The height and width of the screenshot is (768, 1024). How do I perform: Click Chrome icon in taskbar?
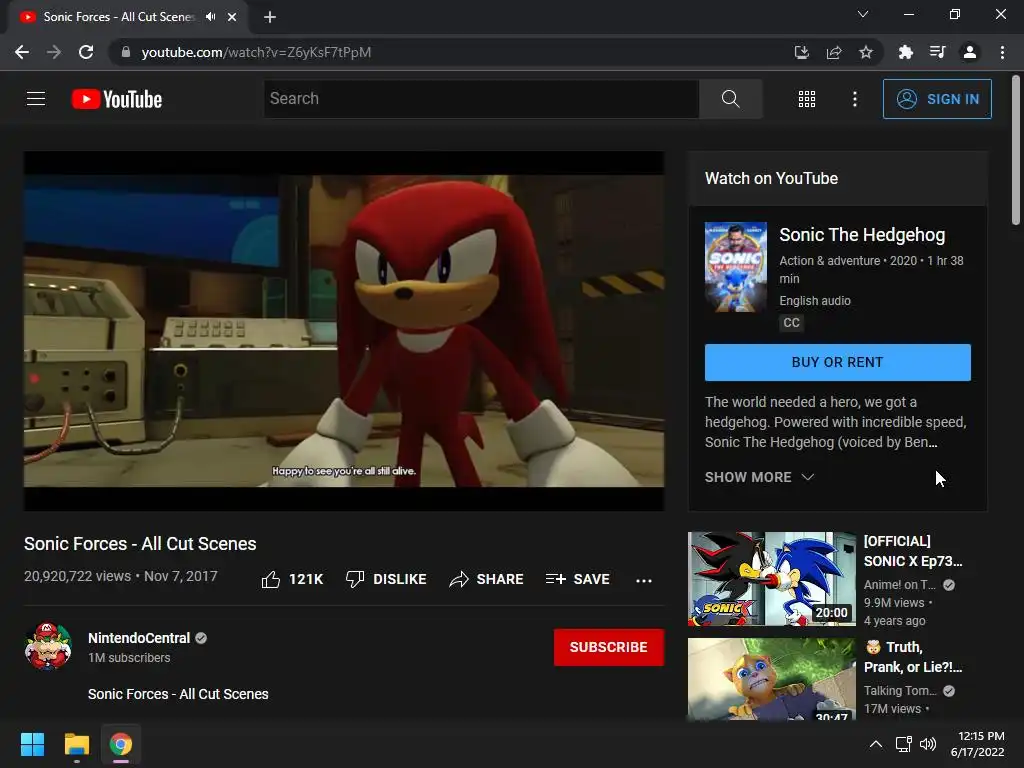click(x=121, y=744)
